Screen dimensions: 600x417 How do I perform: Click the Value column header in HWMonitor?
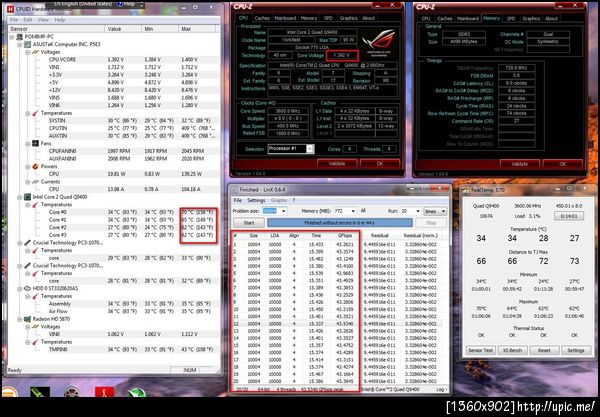point(123,29)
